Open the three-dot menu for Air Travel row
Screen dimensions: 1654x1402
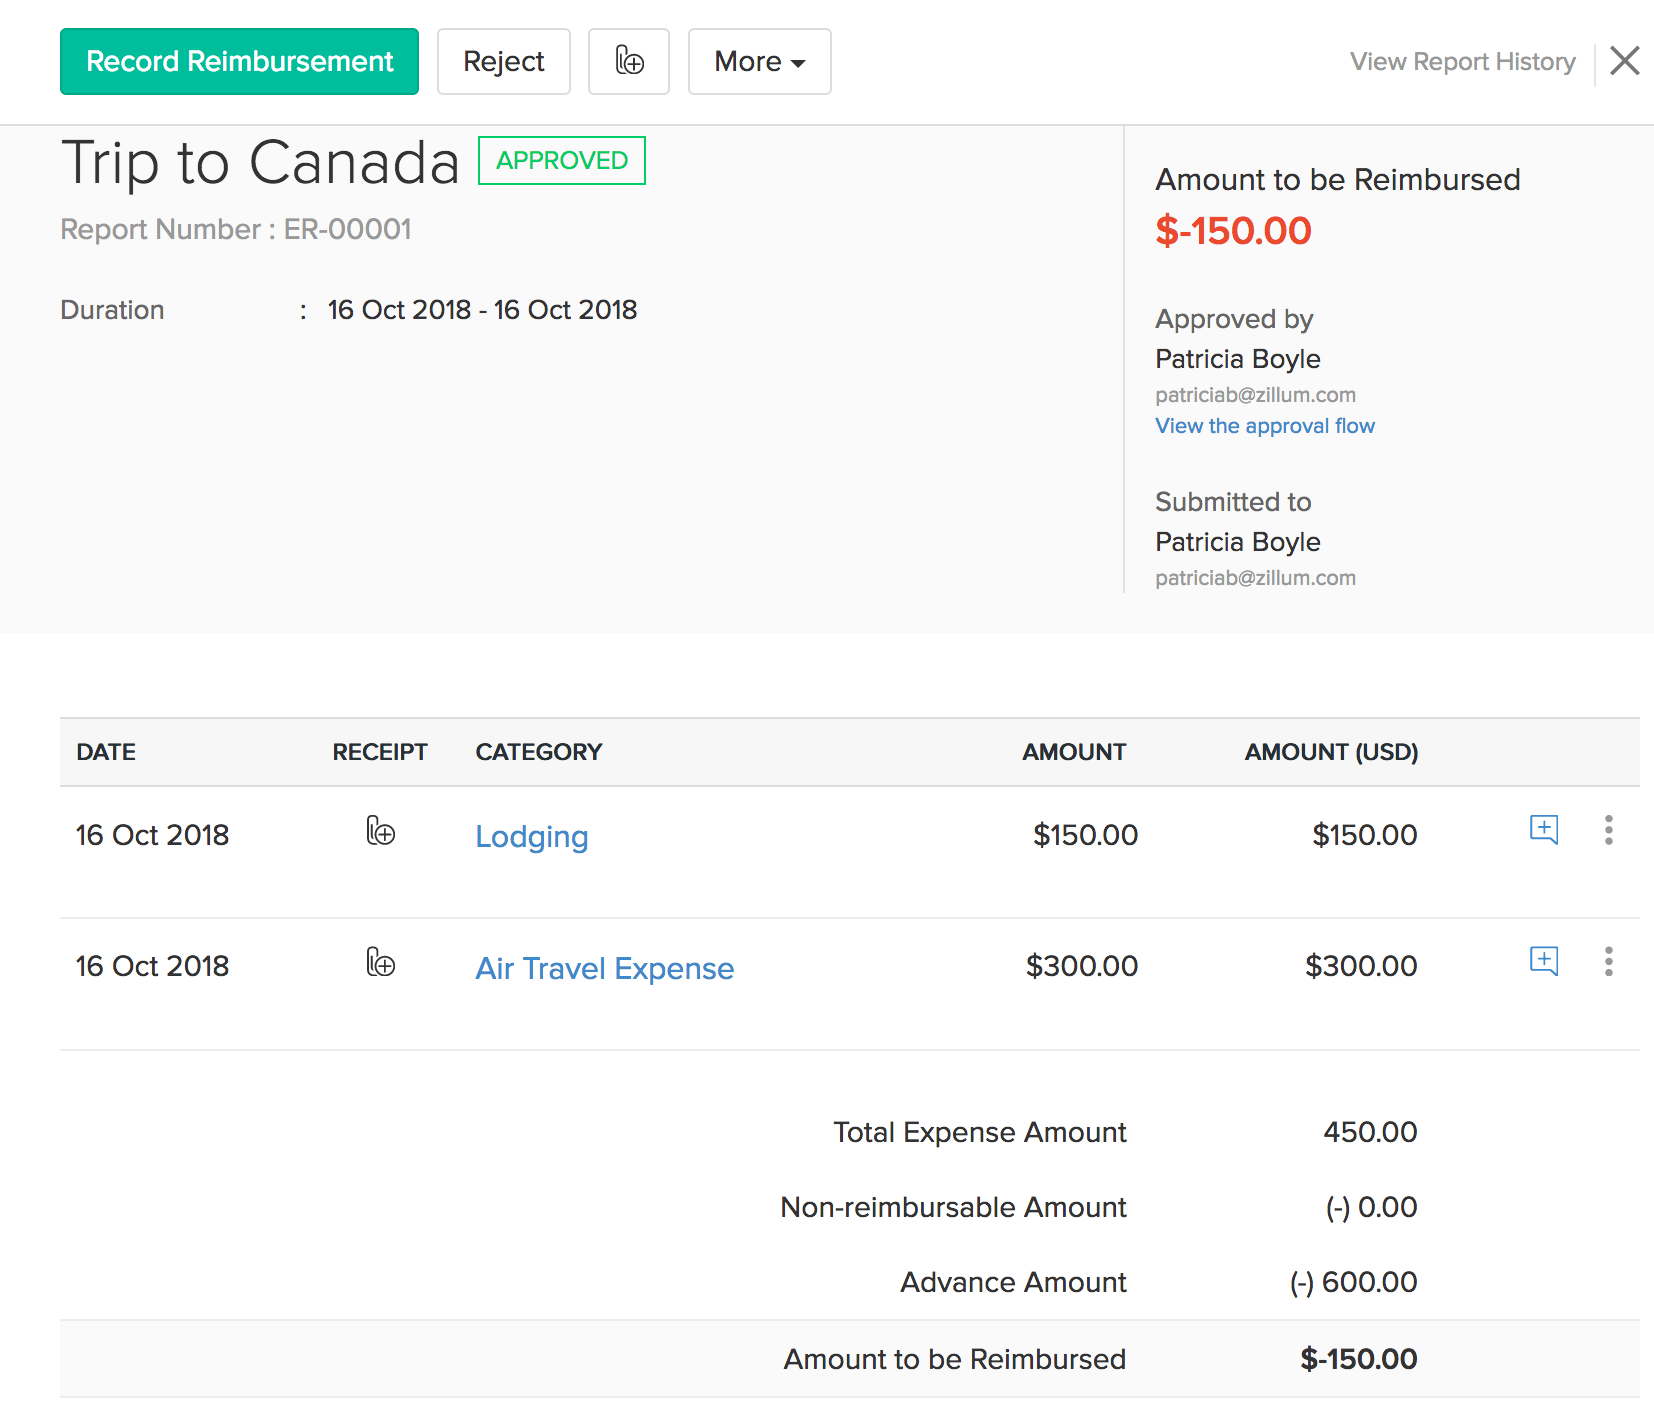[x=1608, y=962]
